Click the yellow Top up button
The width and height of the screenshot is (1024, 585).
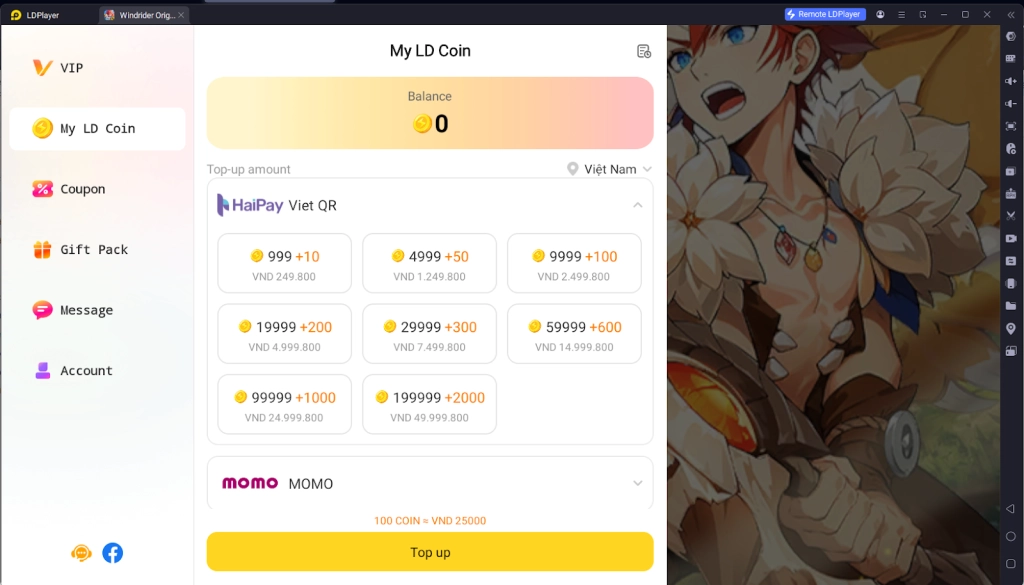pos(430,552)
